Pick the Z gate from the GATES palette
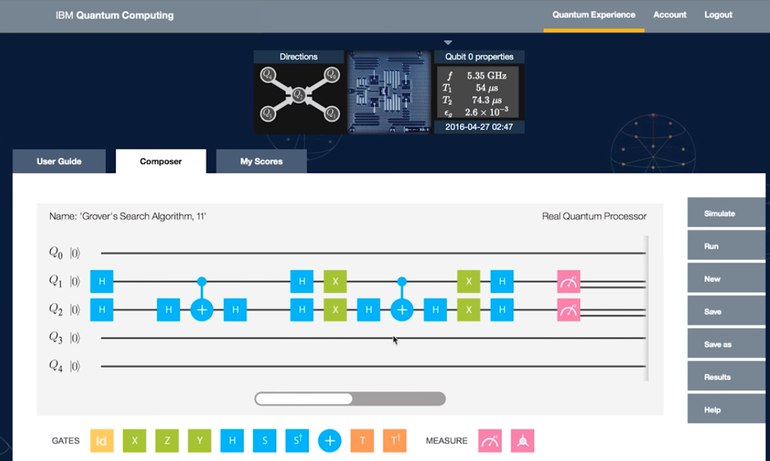Image resolution: width=770 pixels, height=461 pixels. 167,440
